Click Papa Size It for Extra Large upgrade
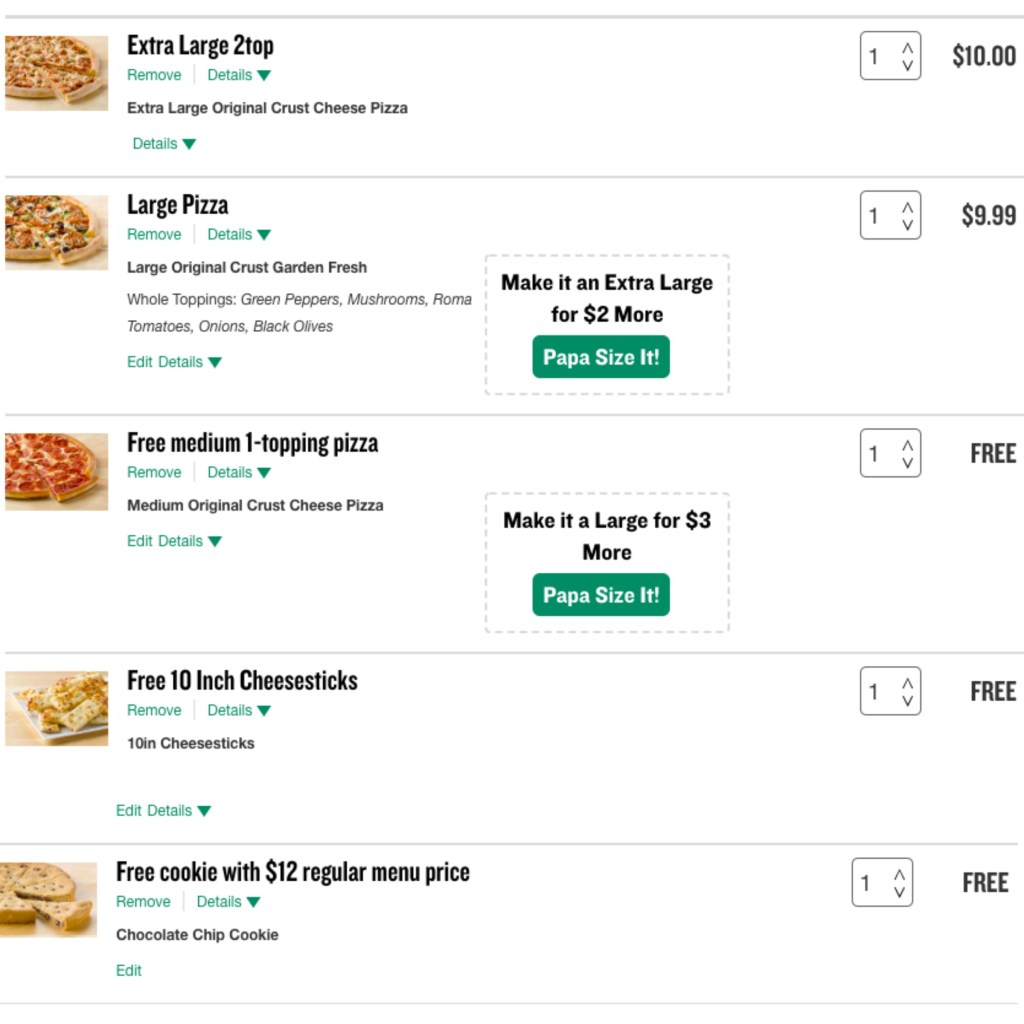 pyautogui.click(x=601, y=357)
